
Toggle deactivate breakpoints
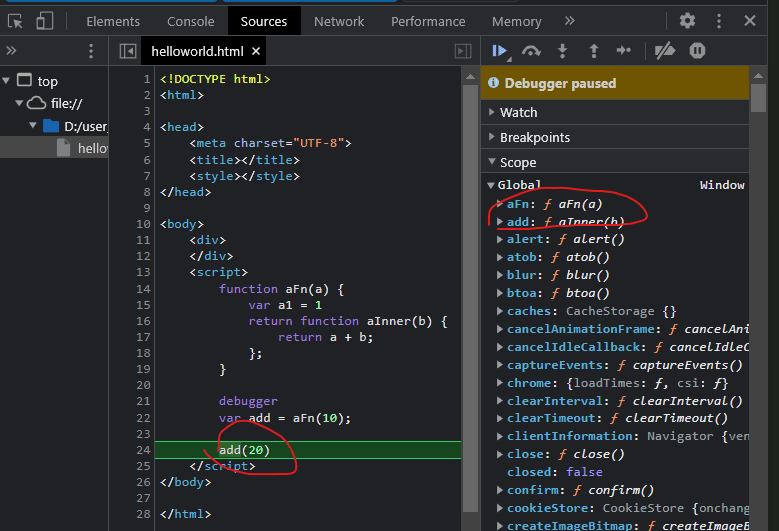pos(665,51)
